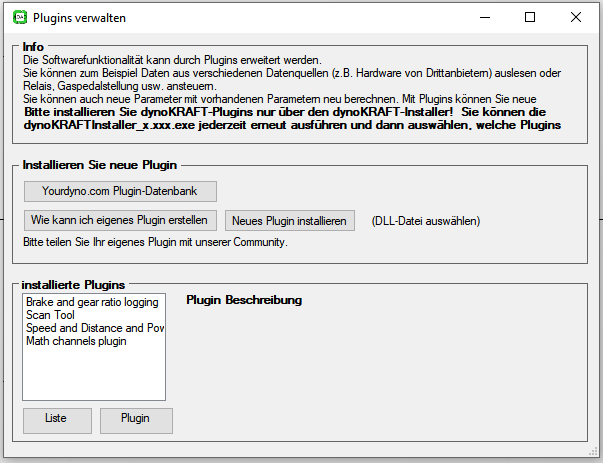
Task: Click 'Neues Plugin installieren' button
Action: (290, 221)
